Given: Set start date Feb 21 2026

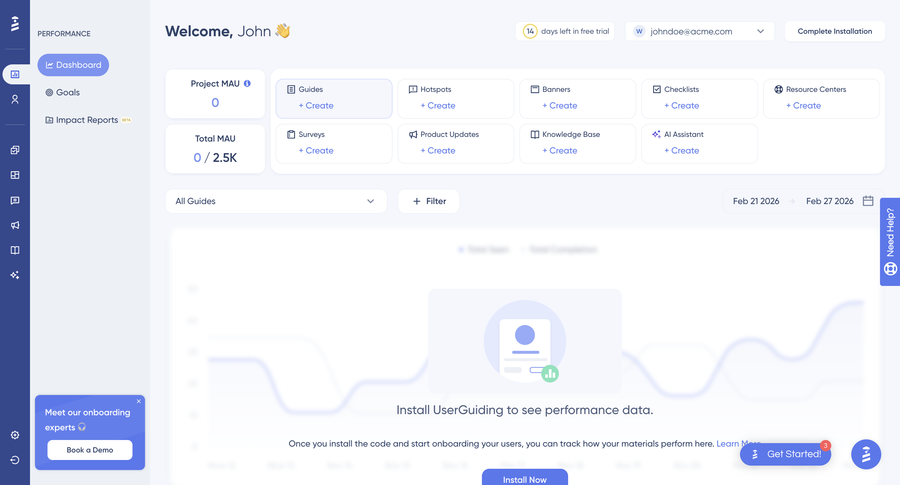Looking at the screenshot, I should (756, 201).
